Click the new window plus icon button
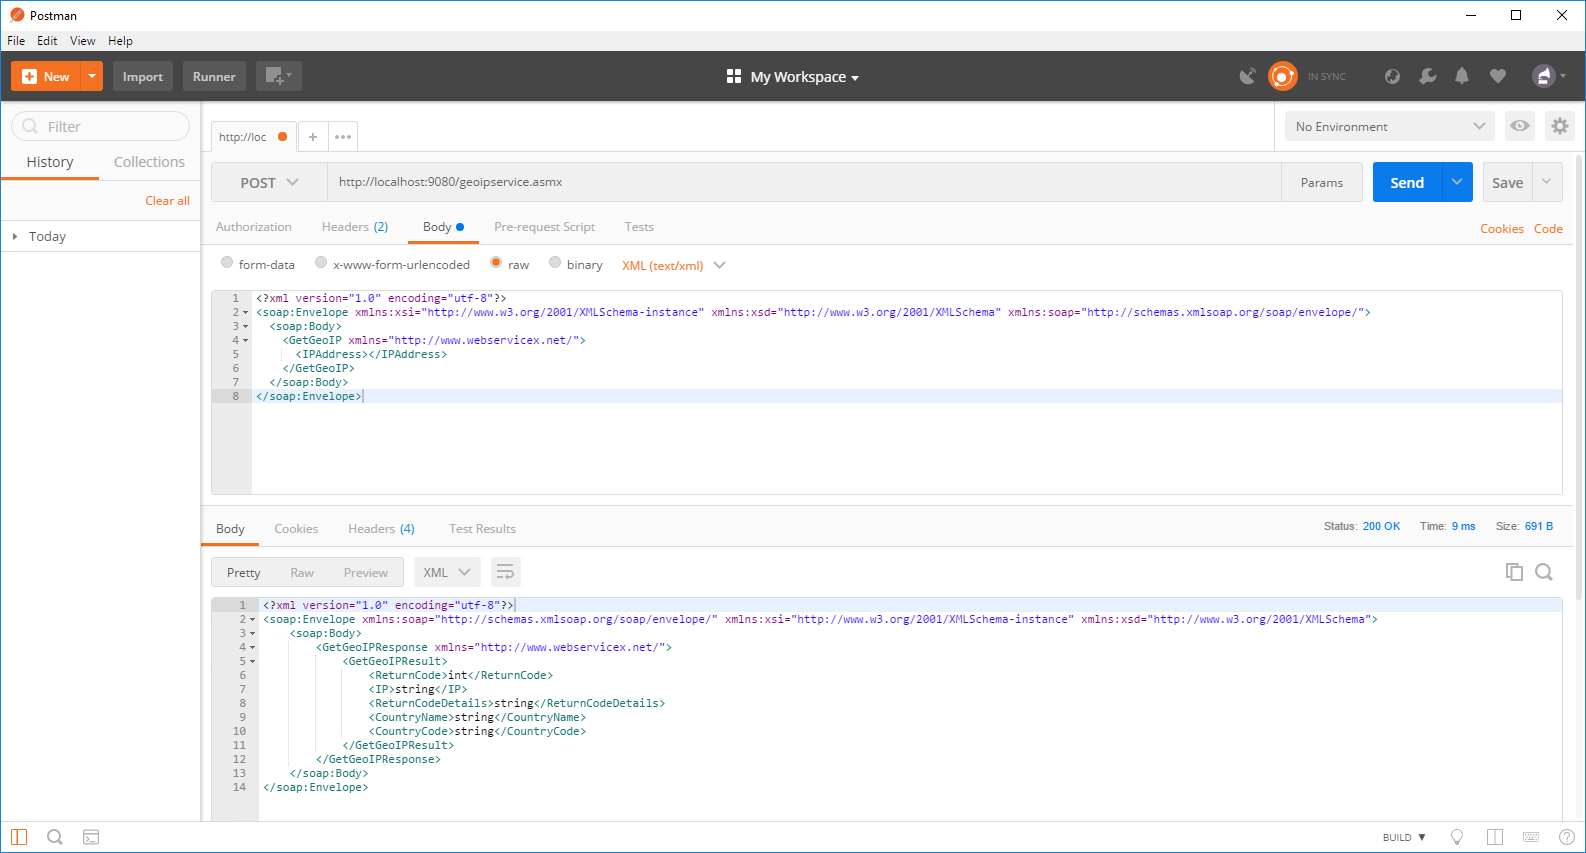 click(278, 76)
